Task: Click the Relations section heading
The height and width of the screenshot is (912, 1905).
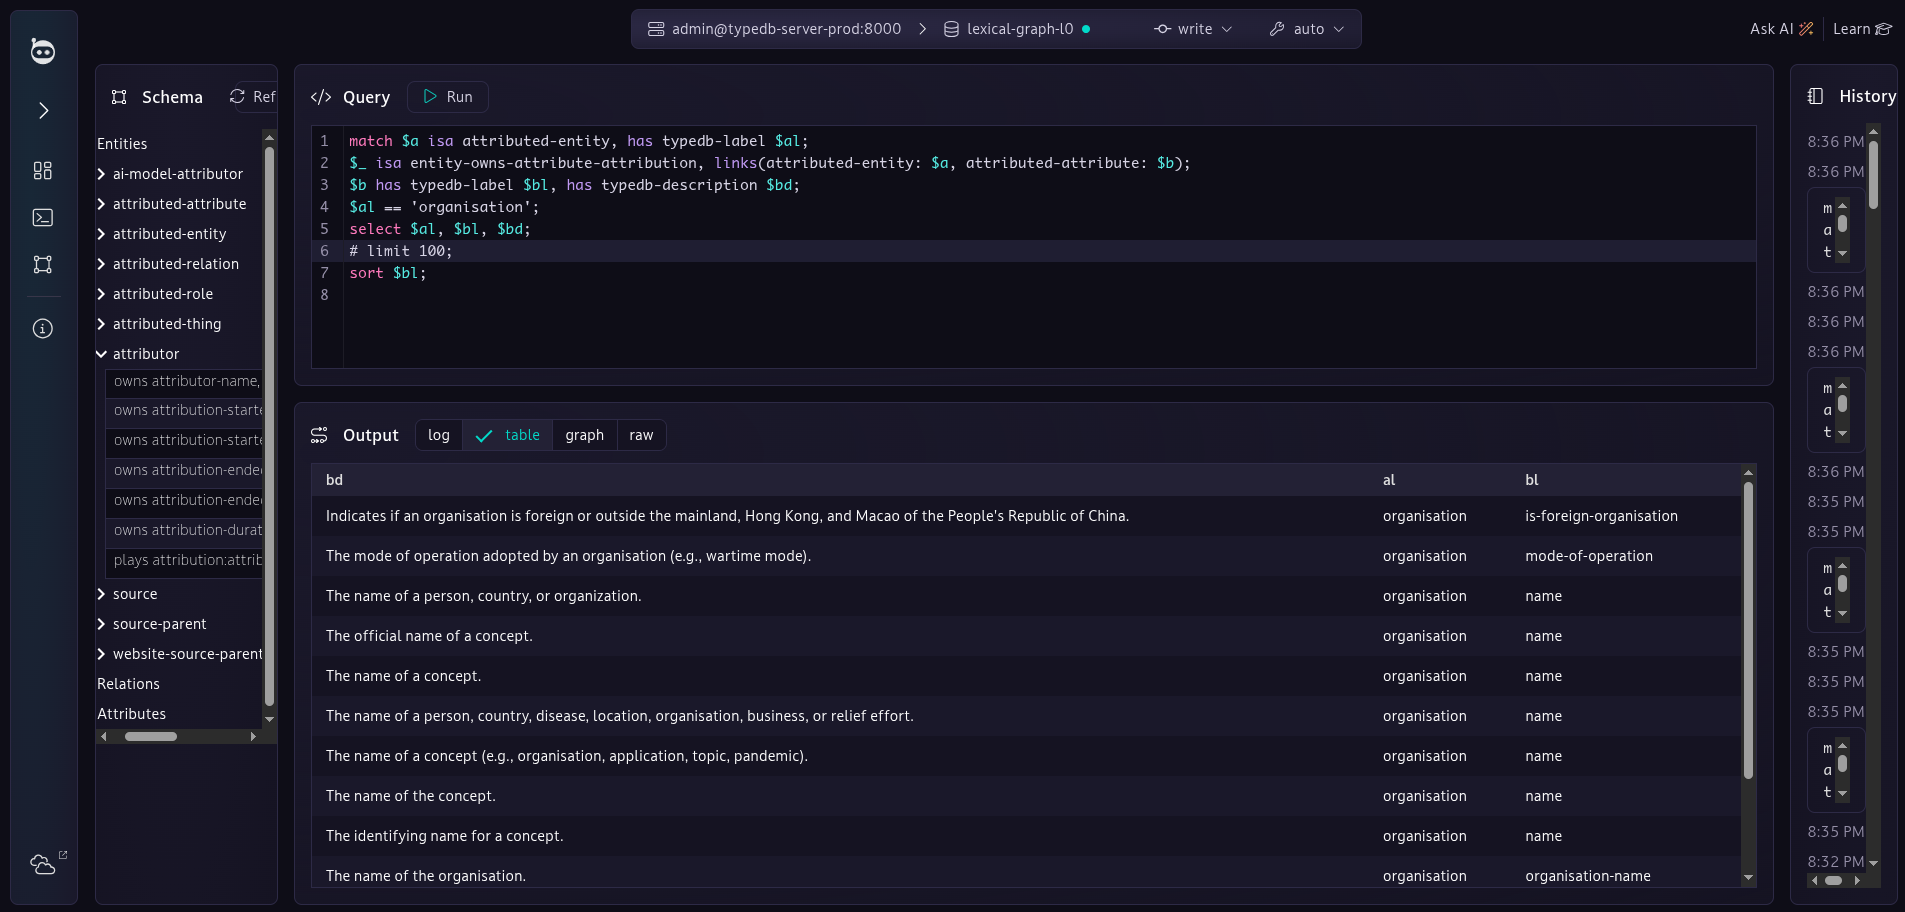Action: click(x=128, y=684)
